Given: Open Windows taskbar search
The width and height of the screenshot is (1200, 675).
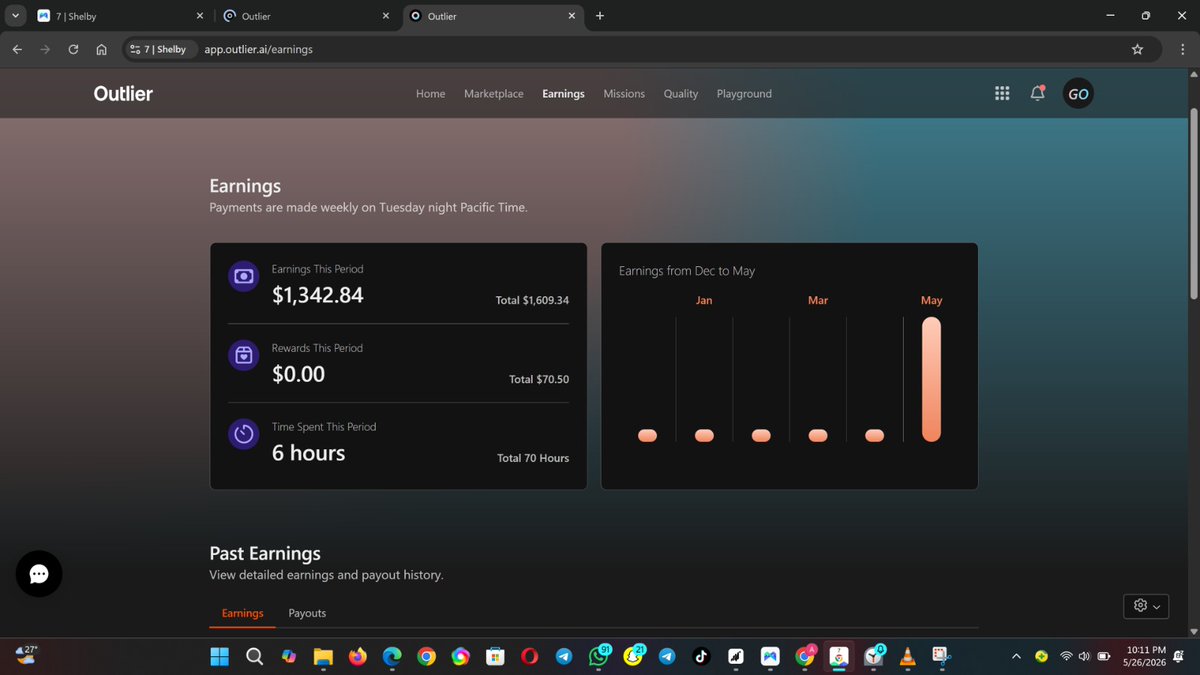Looking at the screenshot, I should (254, 657).
